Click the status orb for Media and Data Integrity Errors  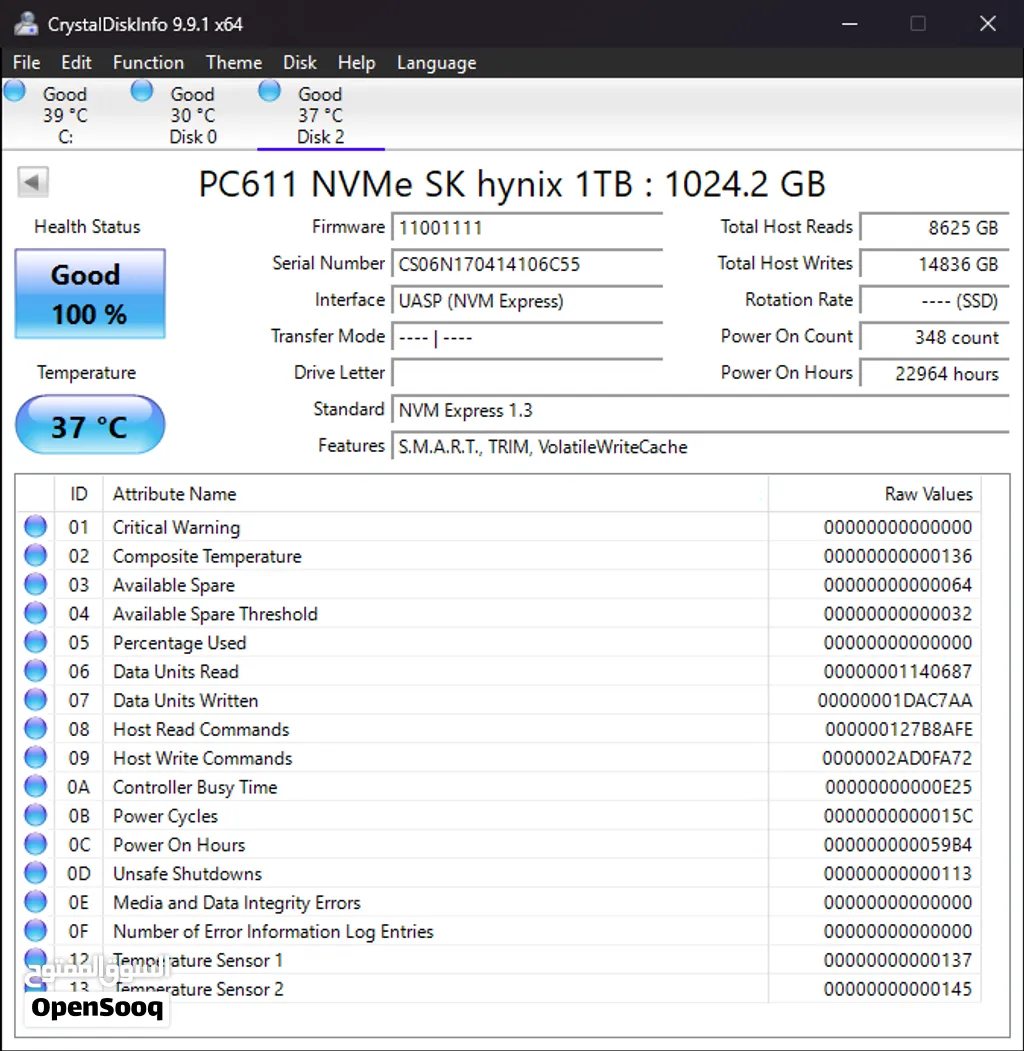click(36, 902)
